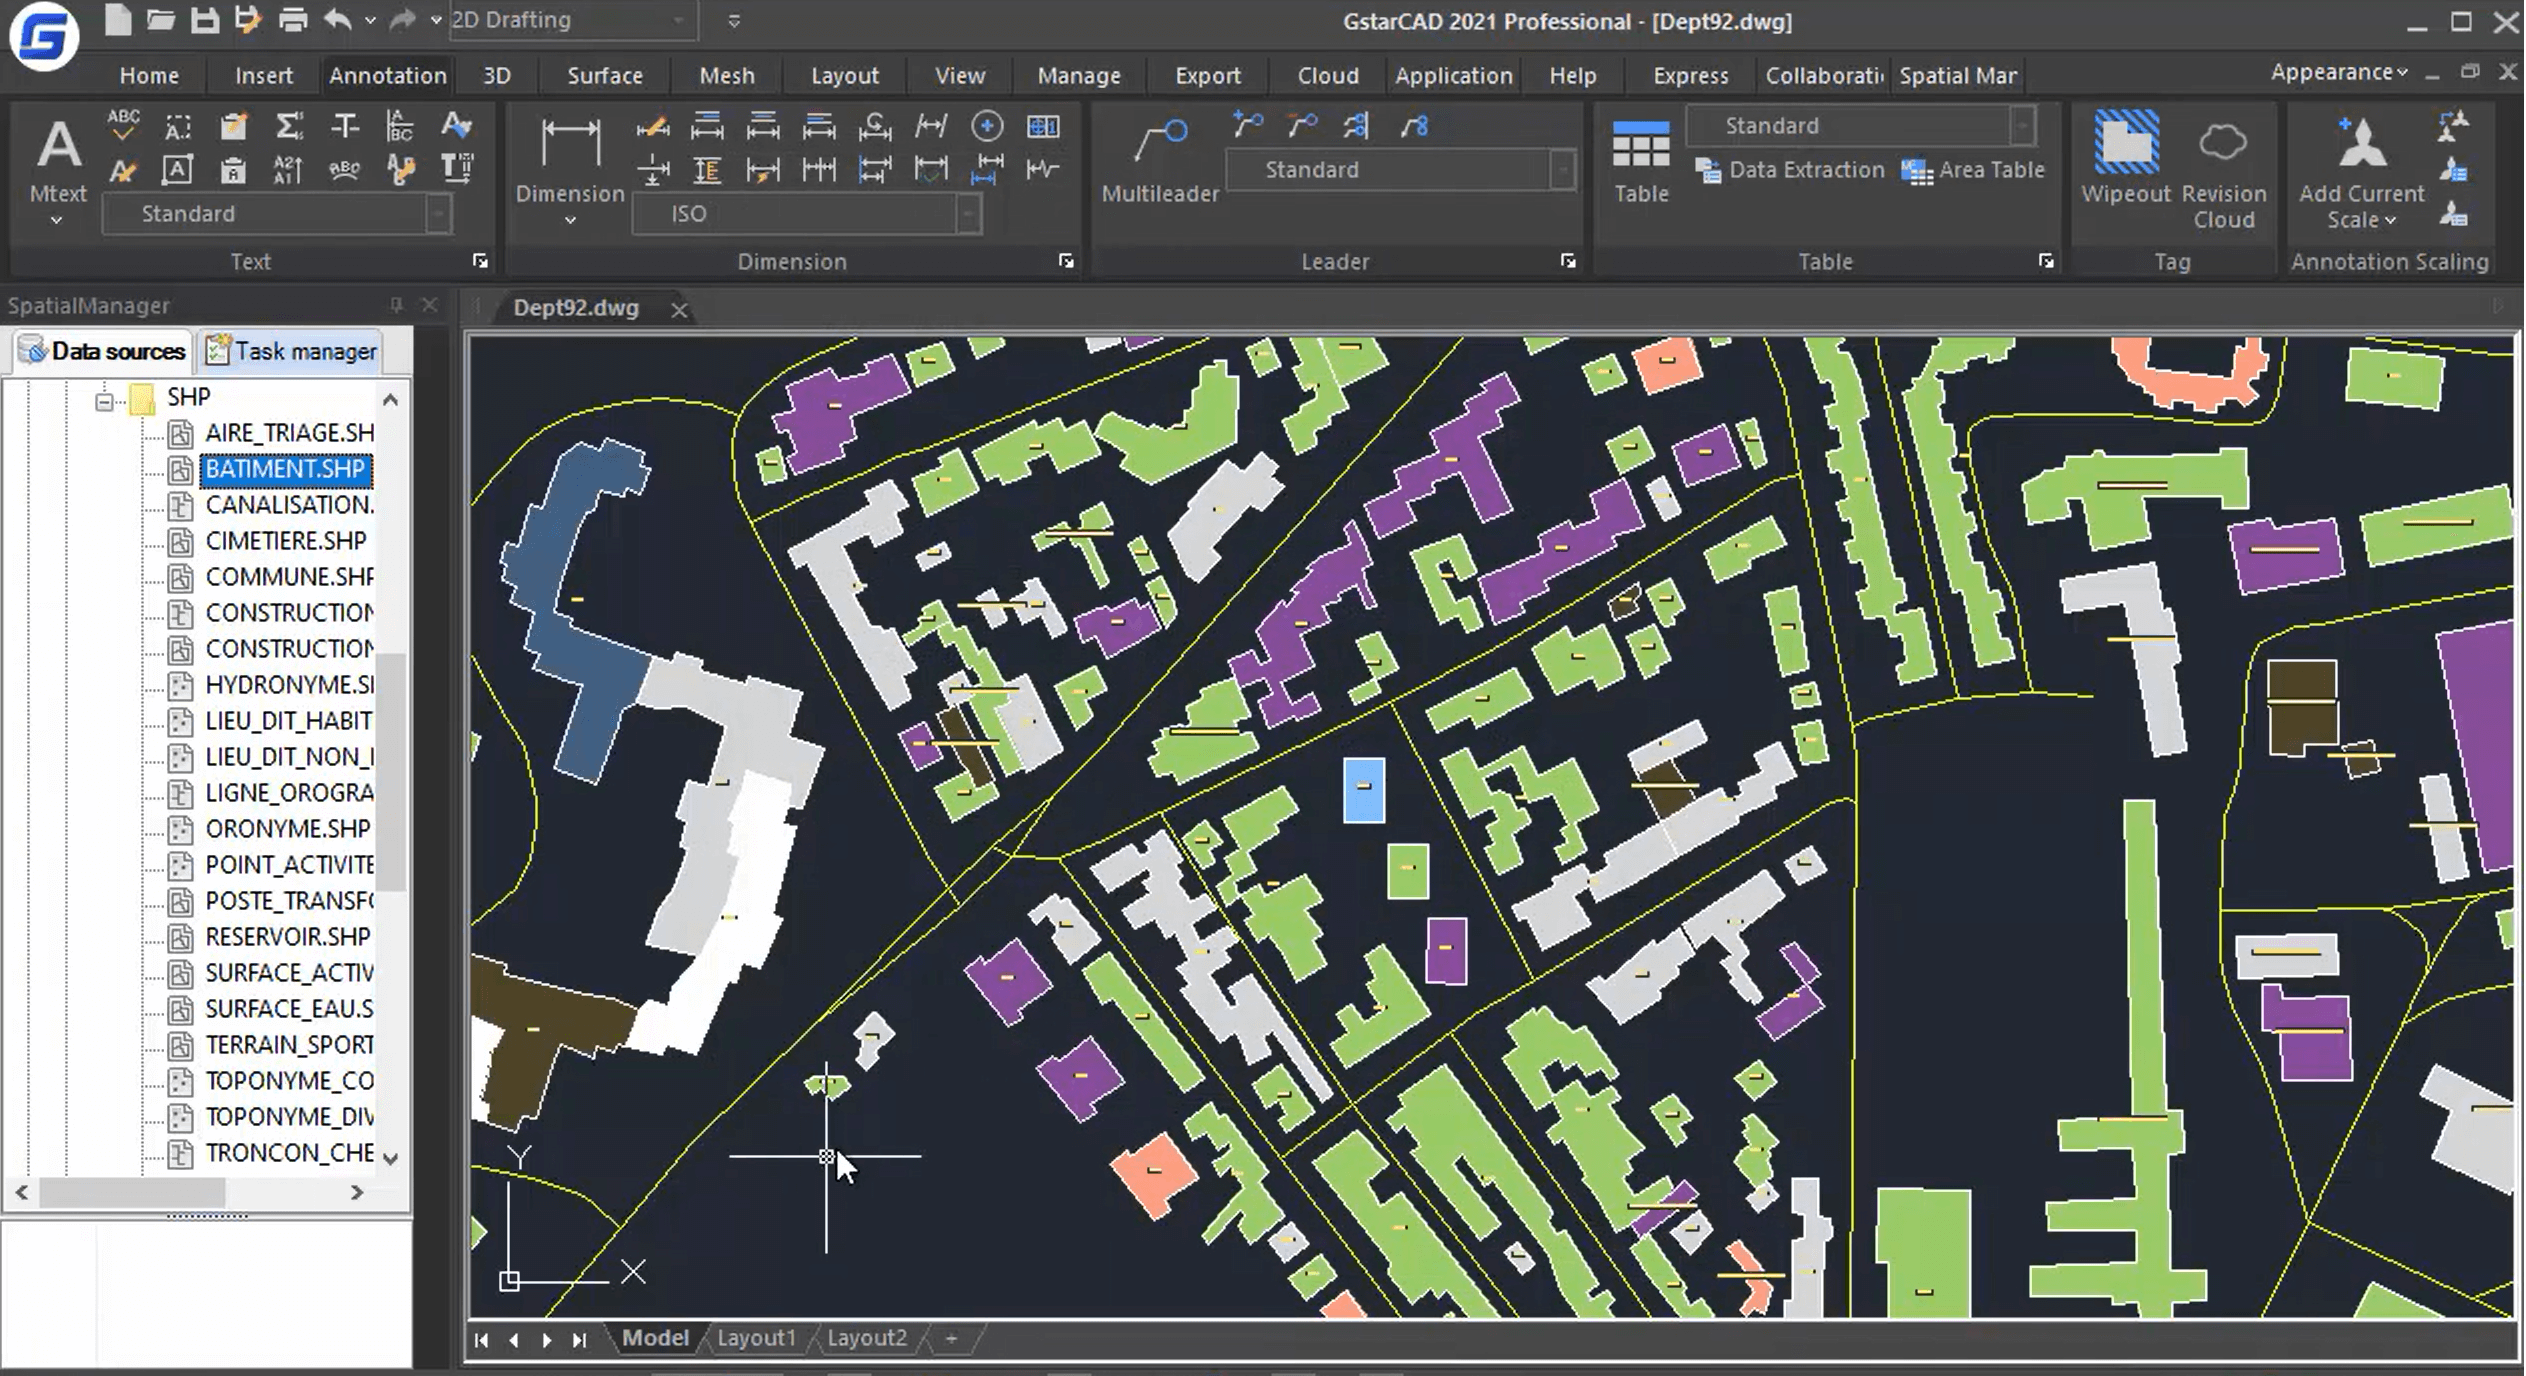Click the Data sources tab
Viewport: 2526px width, 1376px height.
coord(103,351)
